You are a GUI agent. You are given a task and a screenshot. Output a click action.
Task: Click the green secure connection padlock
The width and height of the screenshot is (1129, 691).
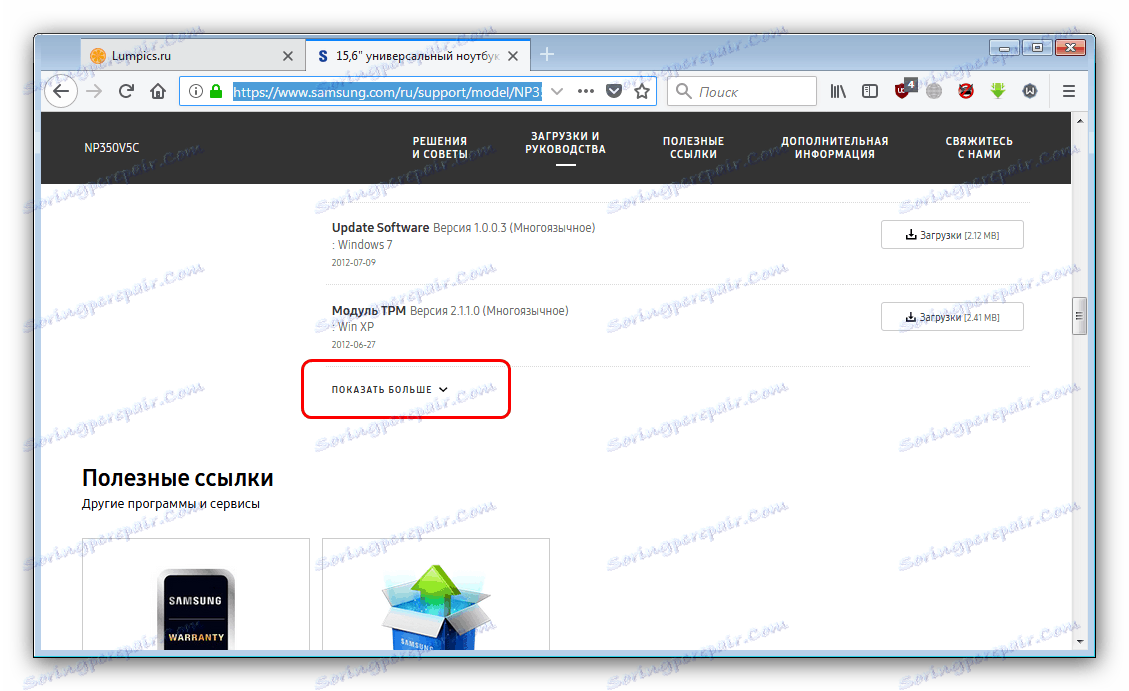(216, 91)
